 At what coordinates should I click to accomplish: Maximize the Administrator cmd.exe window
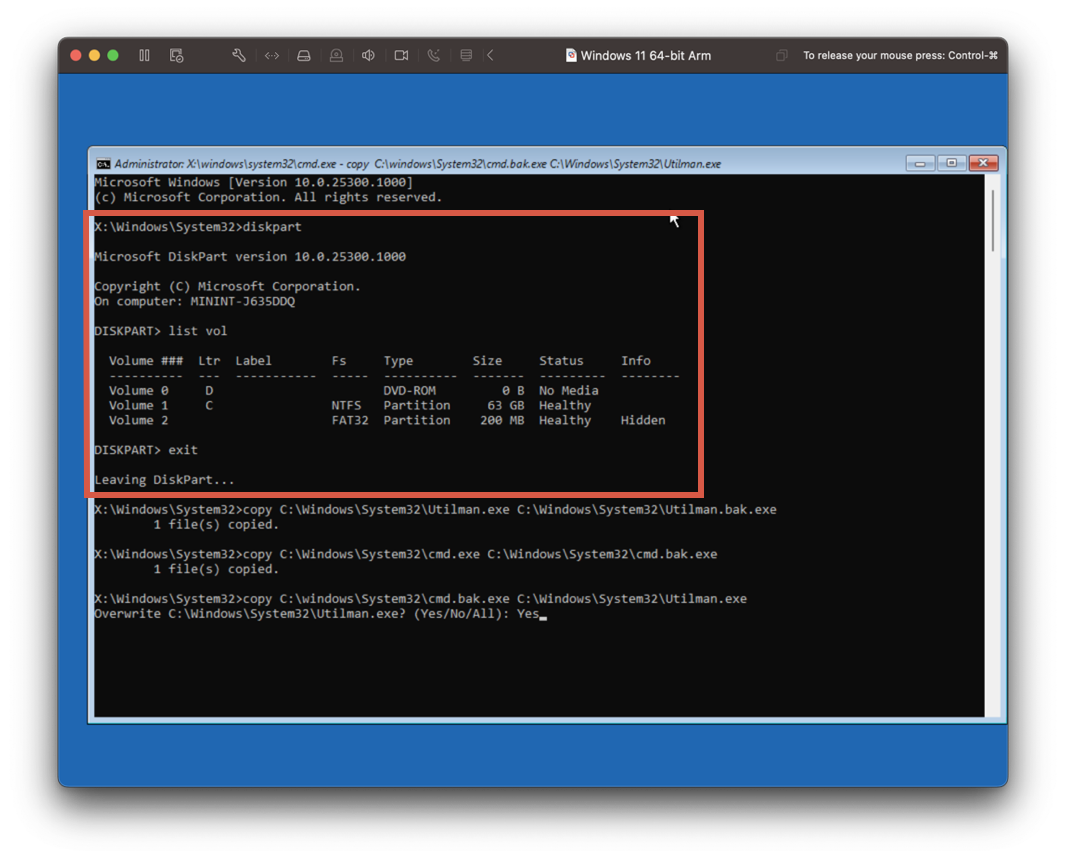pyautogui.click(x=952, y=163)
